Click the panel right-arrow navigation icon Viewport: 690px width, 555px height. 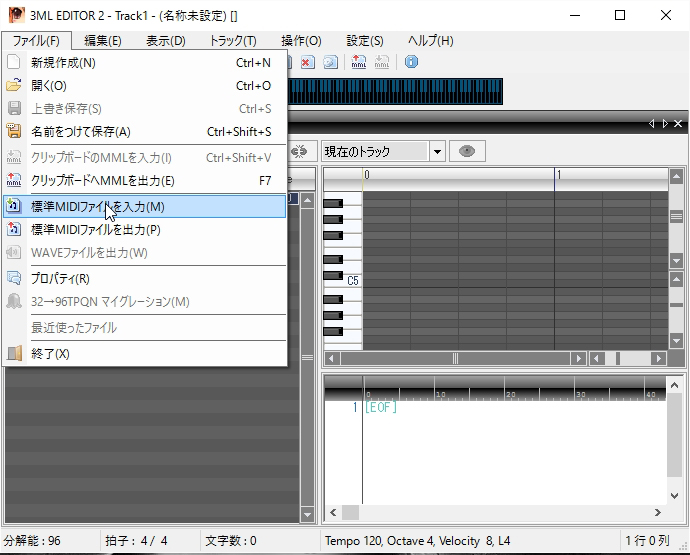point(665,124)
